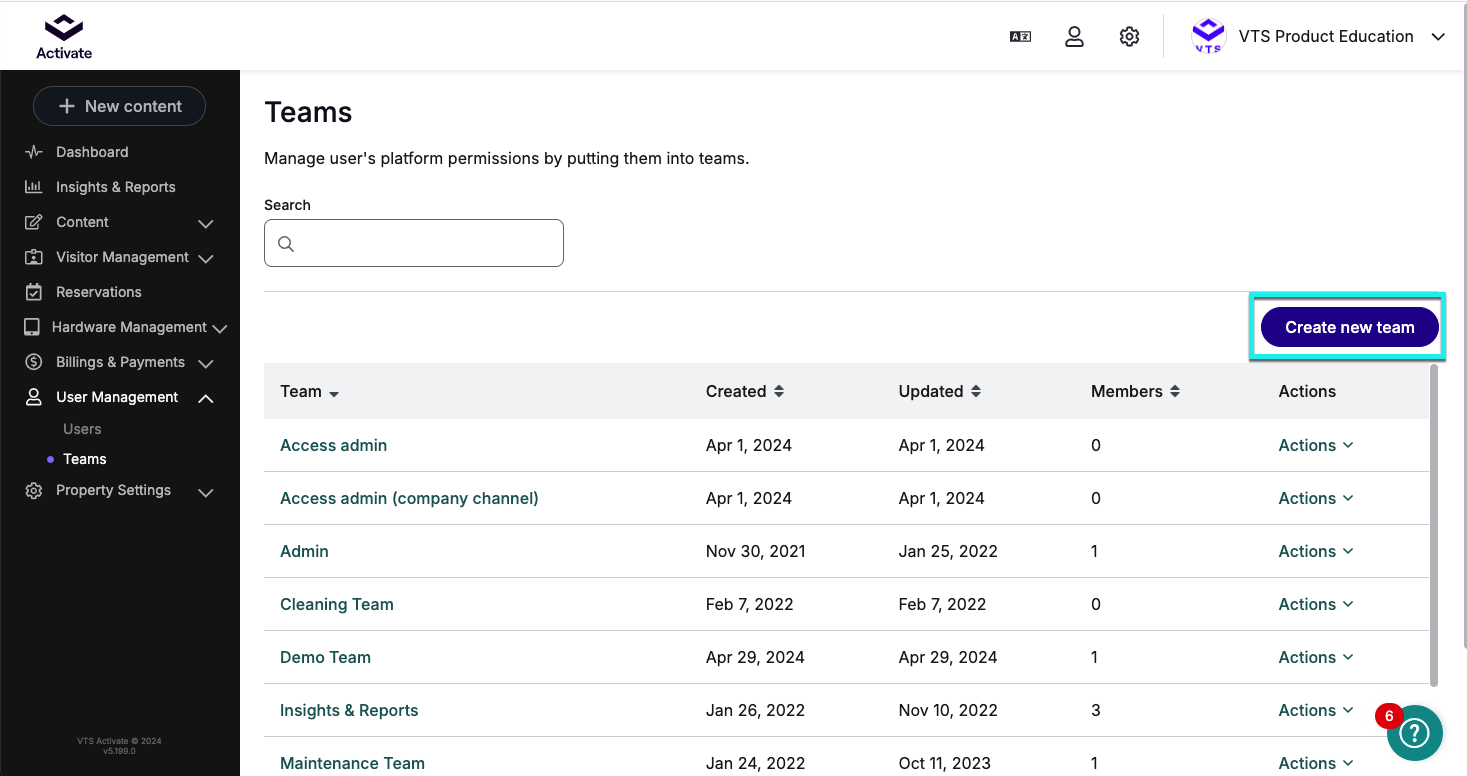Open Reservations in sidebar
The height and width of the screenshot is (776, 1467).
click(x=99, y=292)
